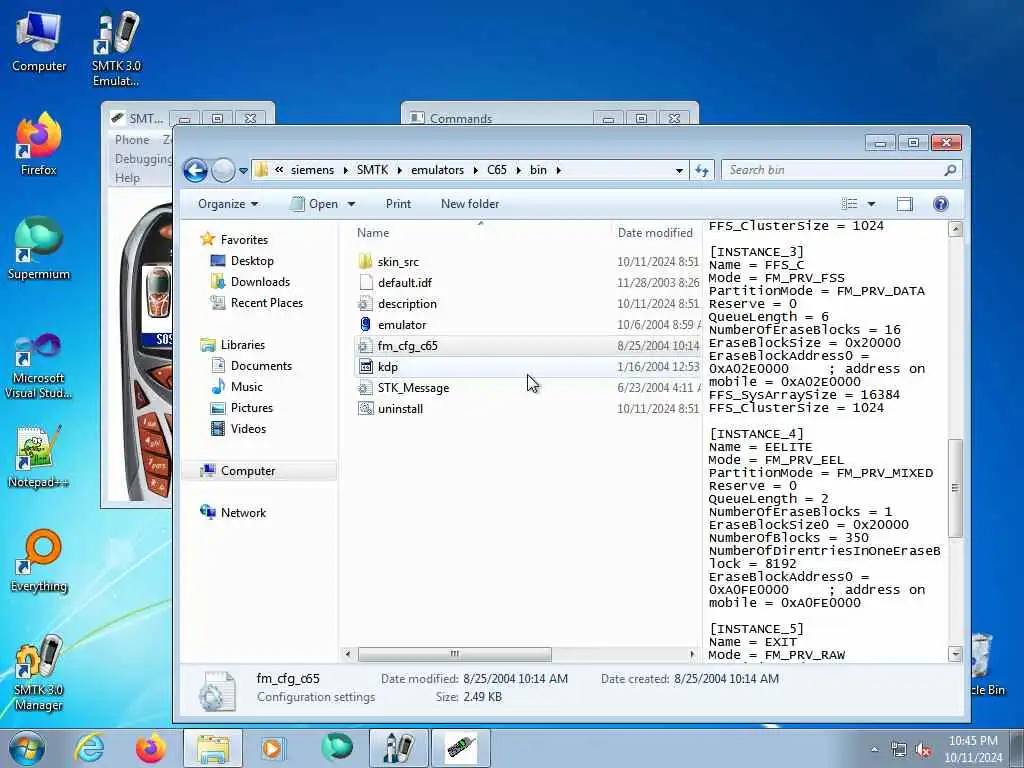Expand arrow after emulators breadcrumb
The height and width of the screenshot is (768, 1024).
(476, 170)
